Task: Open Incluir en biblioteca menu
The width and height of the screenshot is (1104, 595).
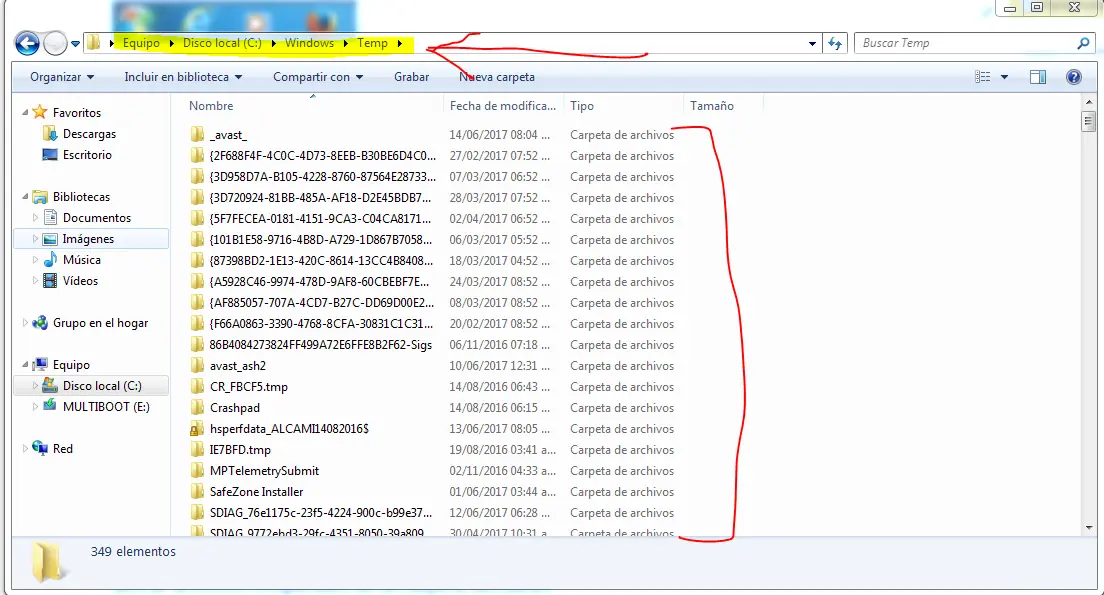Action: pos(183,77)
